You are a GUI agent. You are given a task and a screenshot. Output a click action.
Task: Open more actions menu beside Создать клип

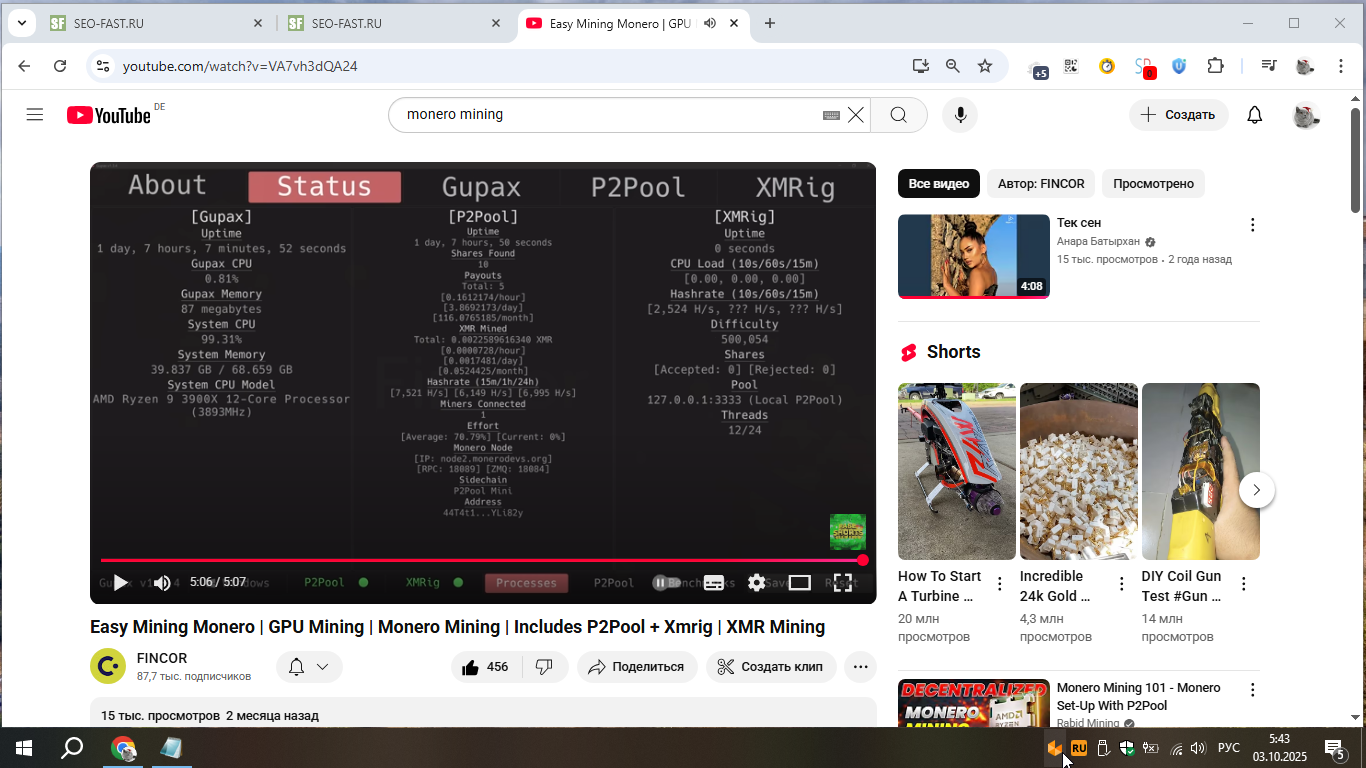[x=860, y=667]
